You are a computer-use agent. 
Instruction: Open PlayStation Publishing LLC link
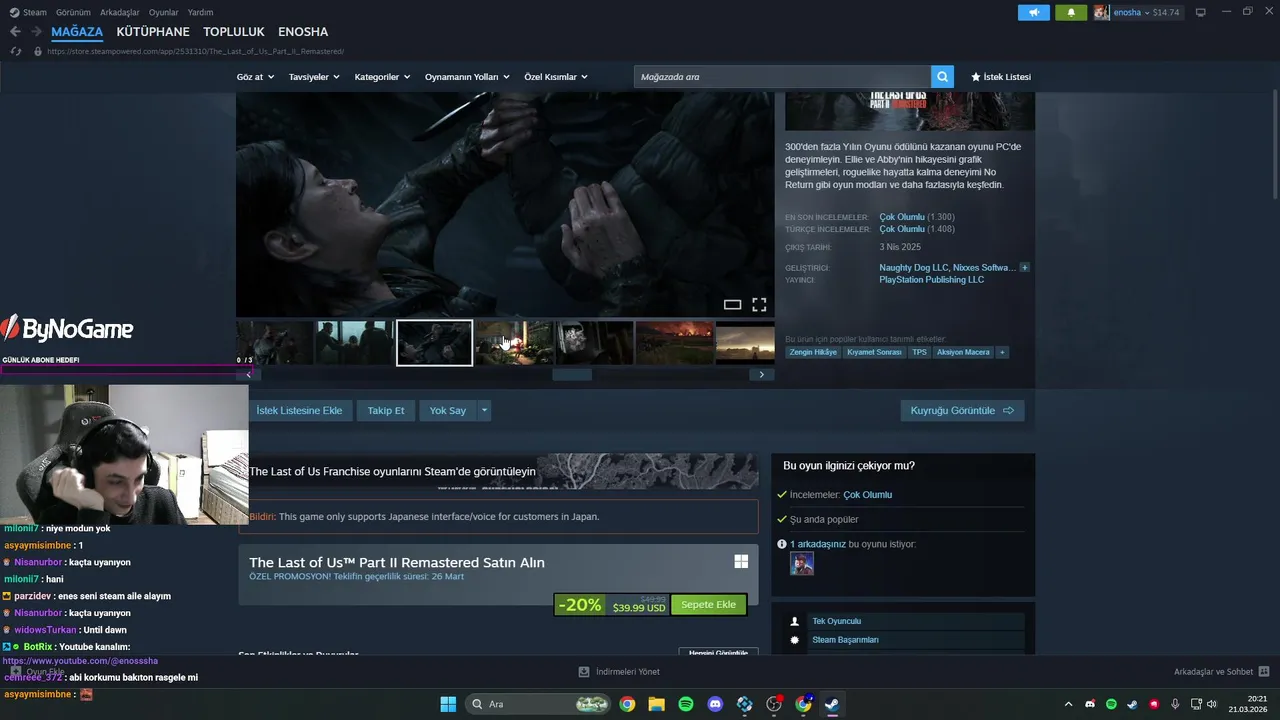pos(931,280)
